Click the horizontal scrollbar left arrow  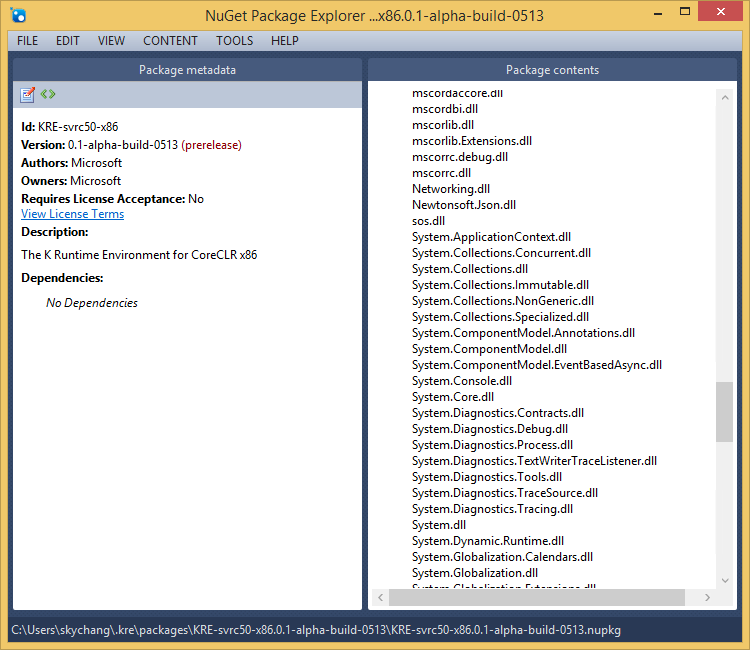pyautogui.click(x=381, y=597)
